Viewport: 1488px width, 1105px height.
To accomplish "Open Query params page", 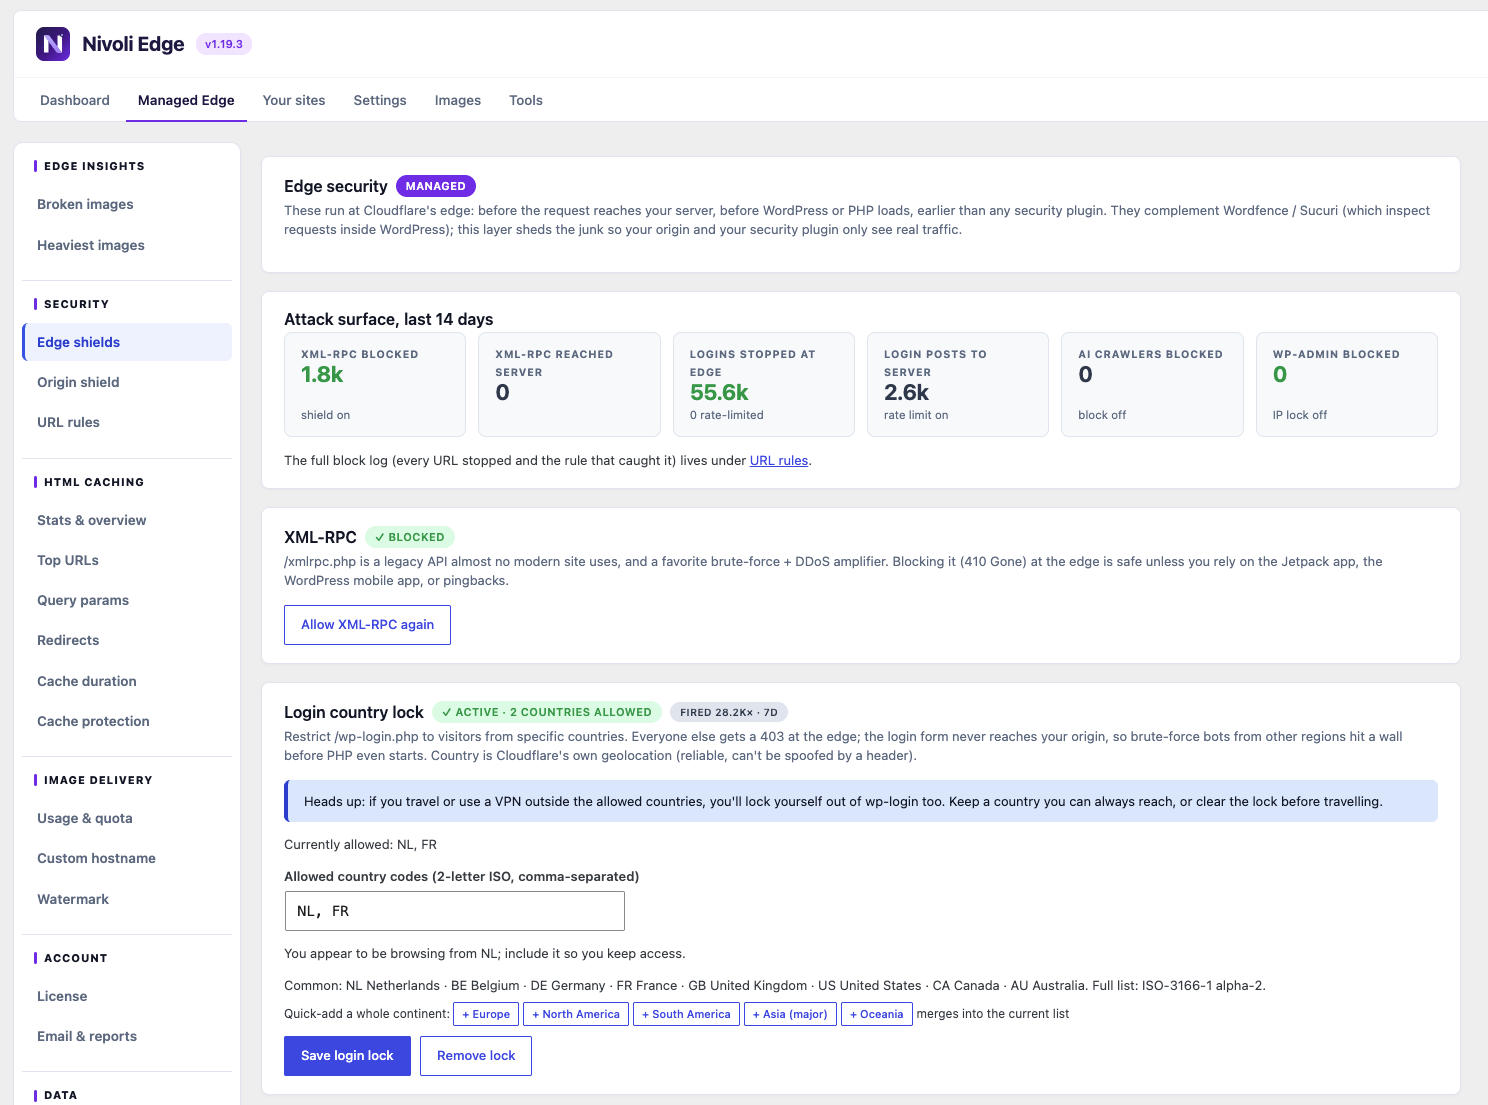I will point(127,600).
